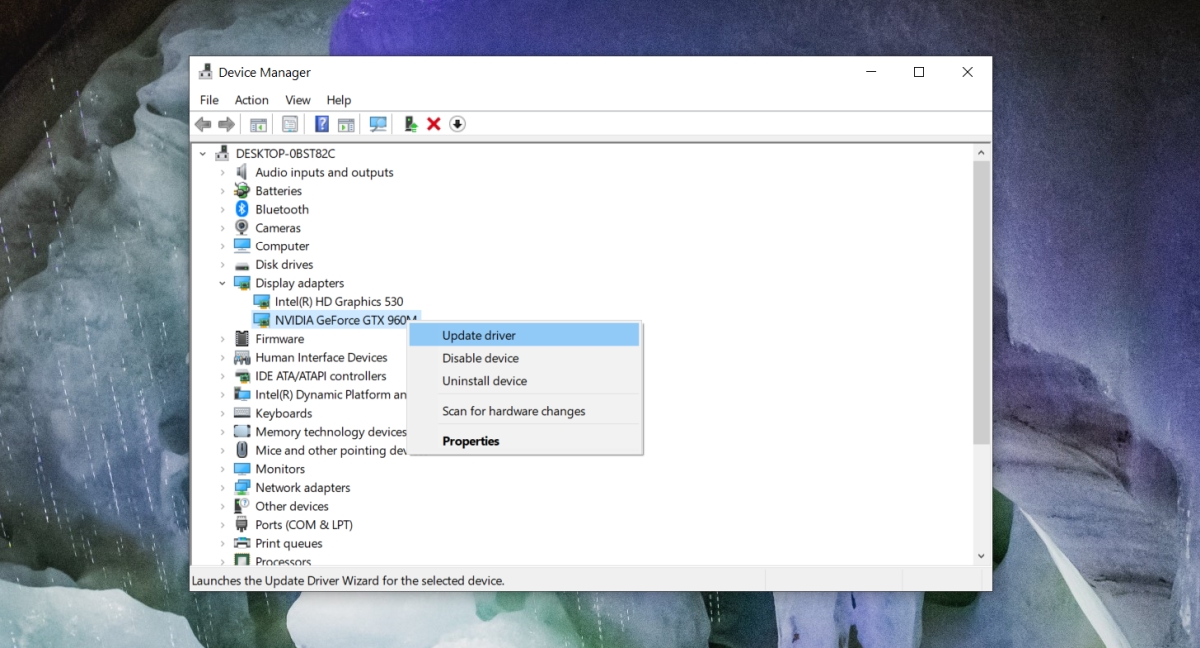Expand the Cameras chevron
This screenshot has height=648, width=1200.
tap(223, 228)
